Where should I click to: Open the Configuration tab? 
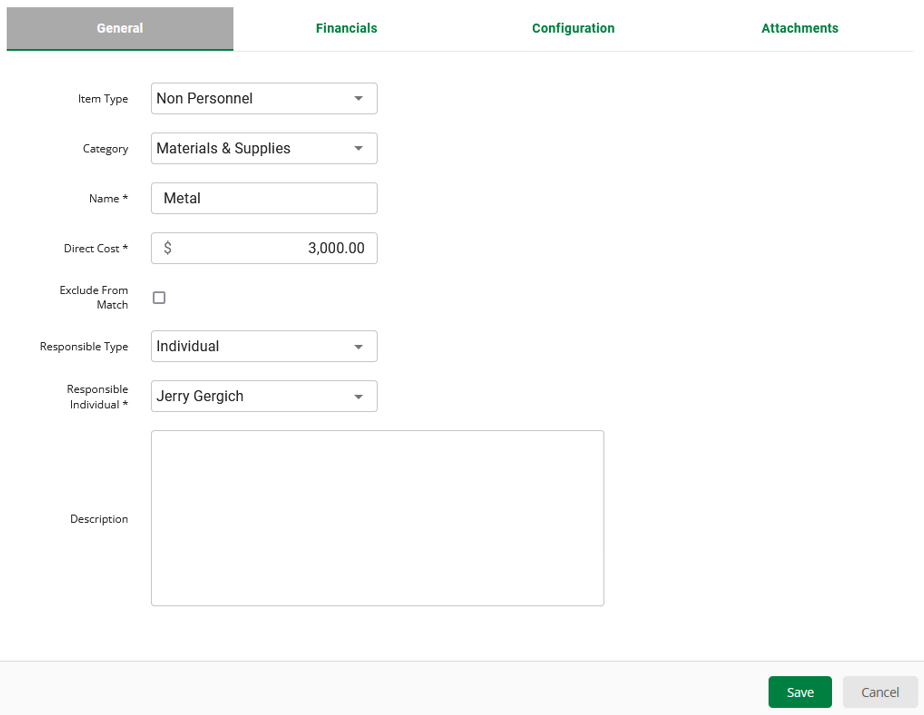point(573,28)
